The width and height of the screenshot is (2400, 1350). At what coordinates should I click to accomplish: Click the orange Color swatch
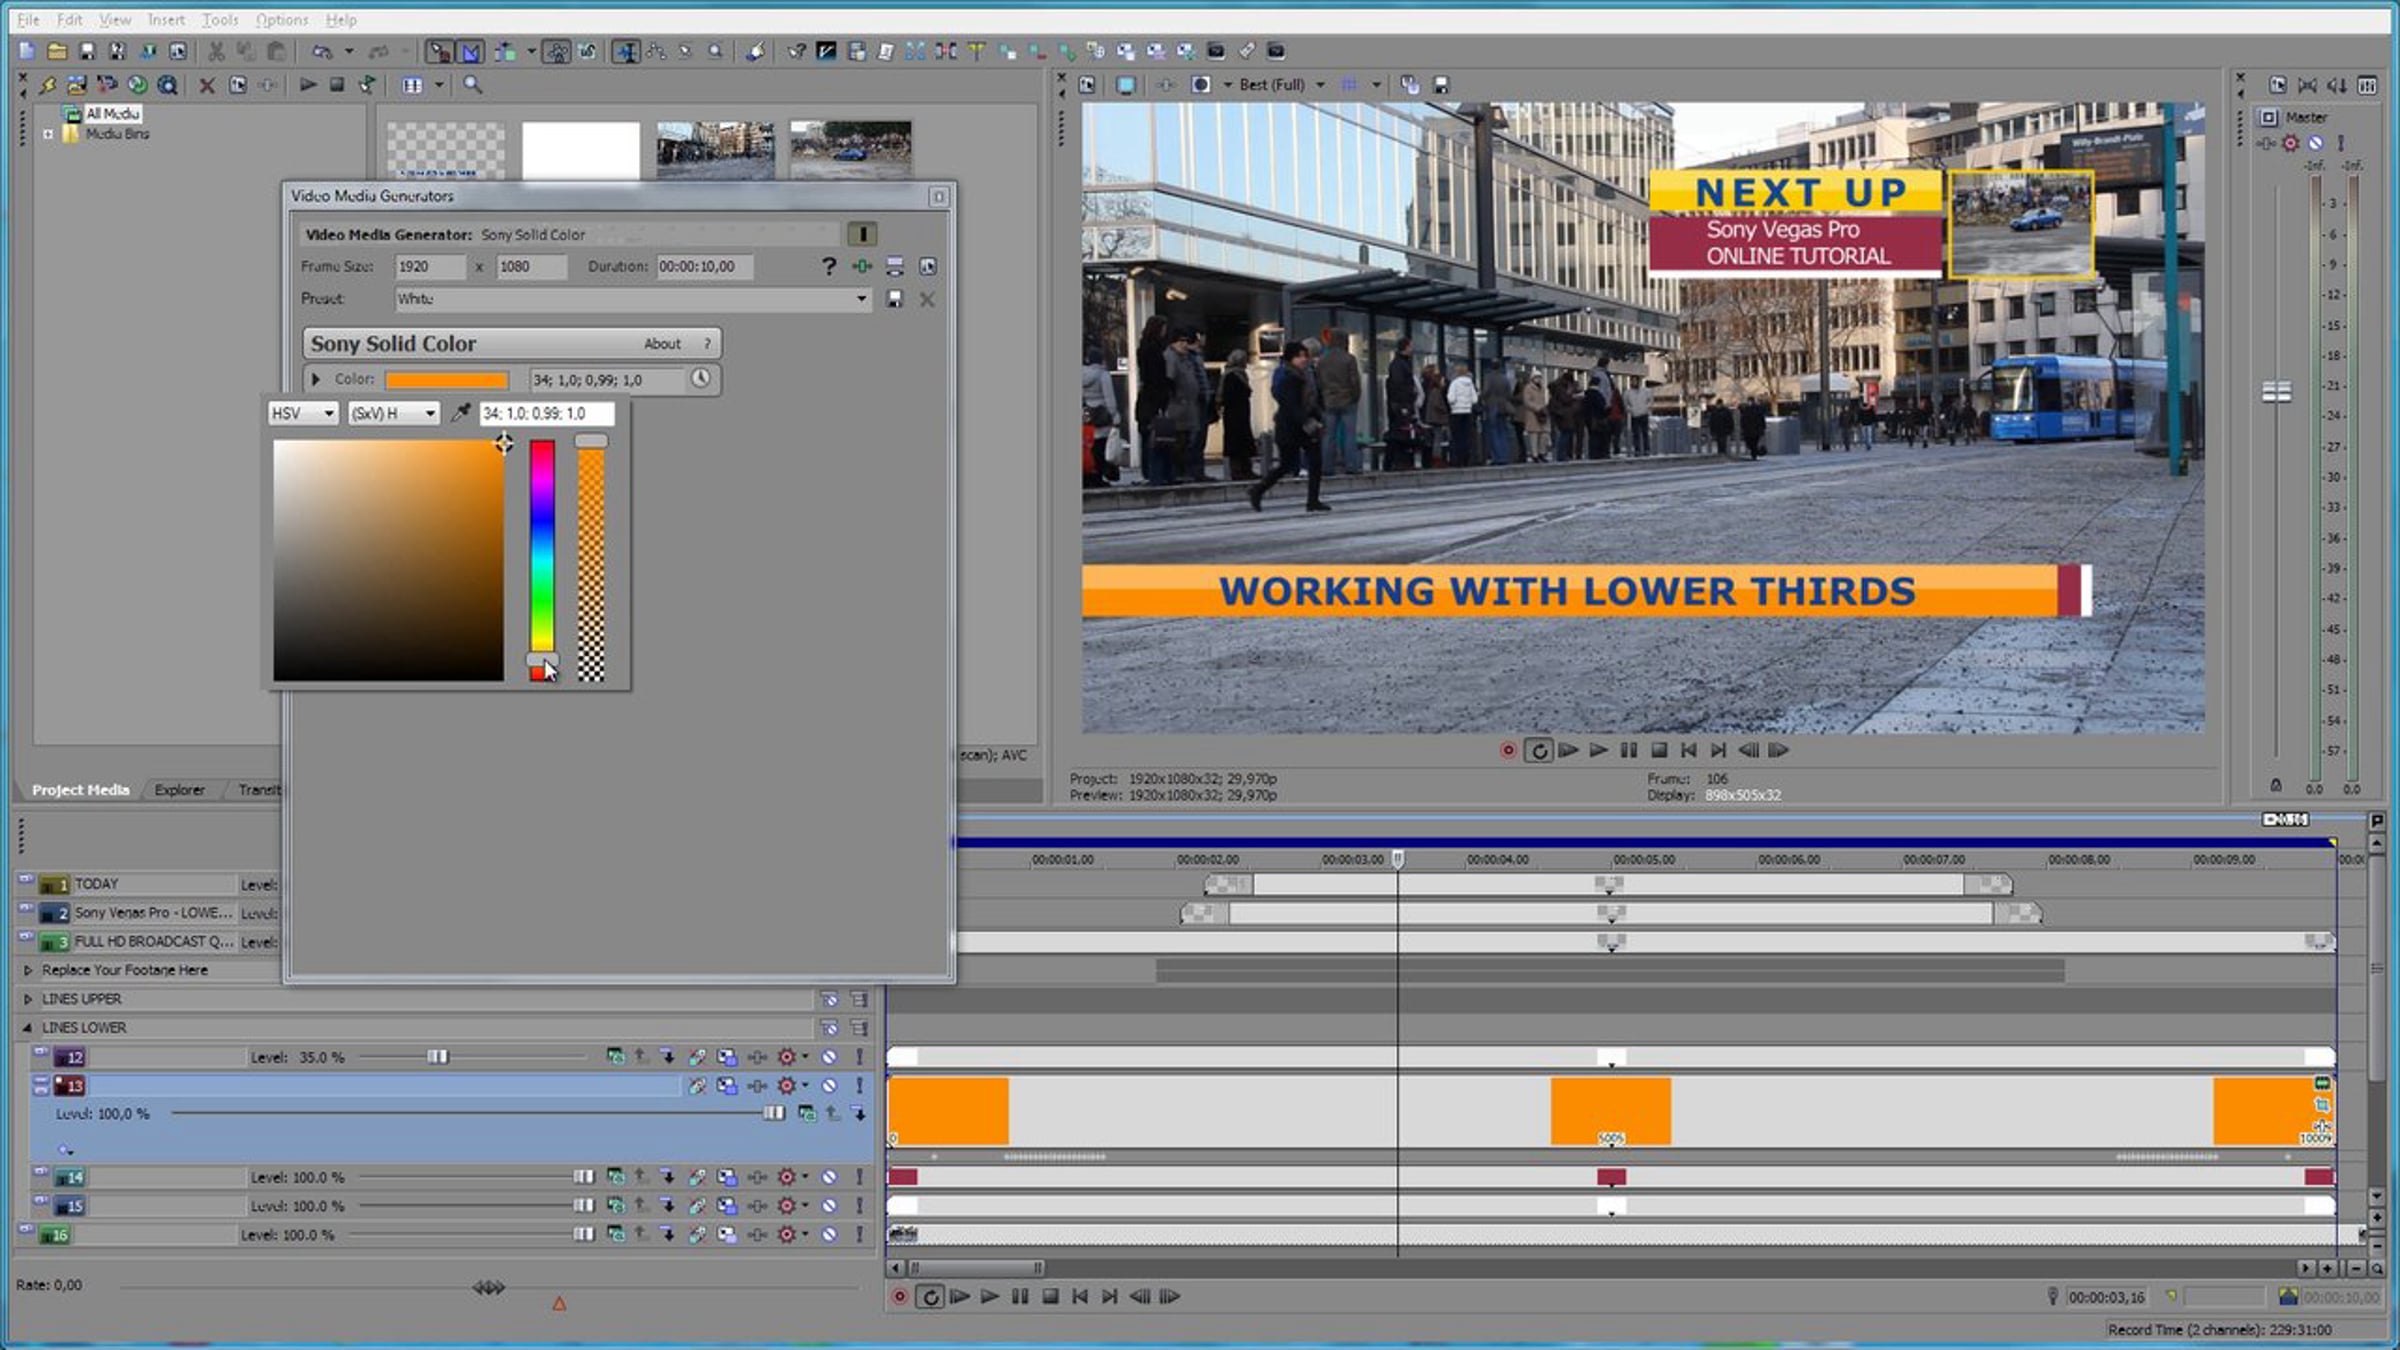pyautogui.click(x=446, y=380)
